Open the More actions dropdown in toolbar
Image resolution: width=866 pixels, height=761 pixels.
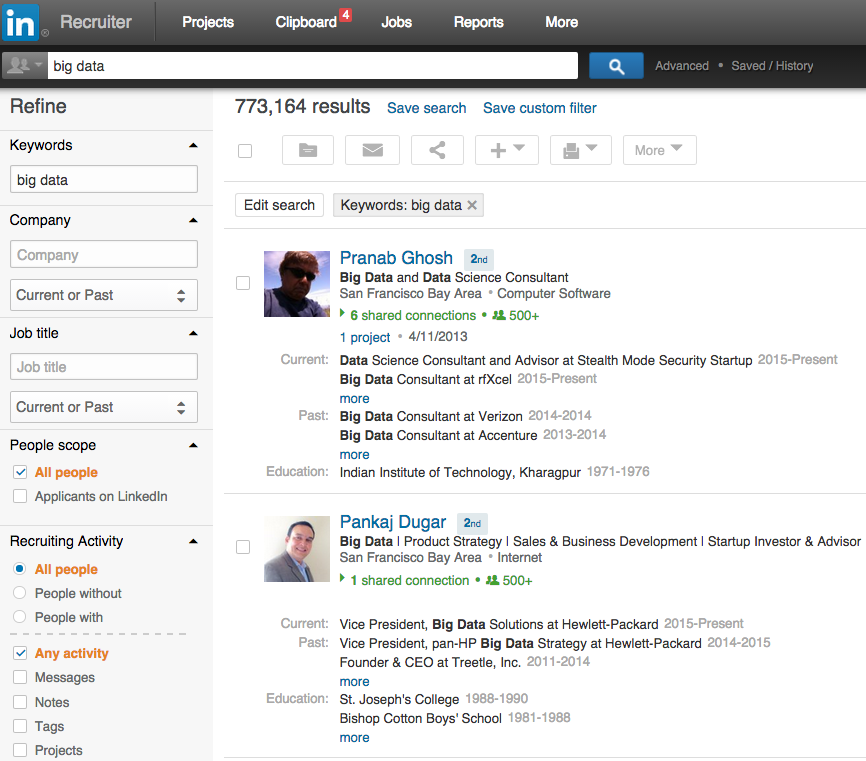pyautogui.click(x=659, y=150)
